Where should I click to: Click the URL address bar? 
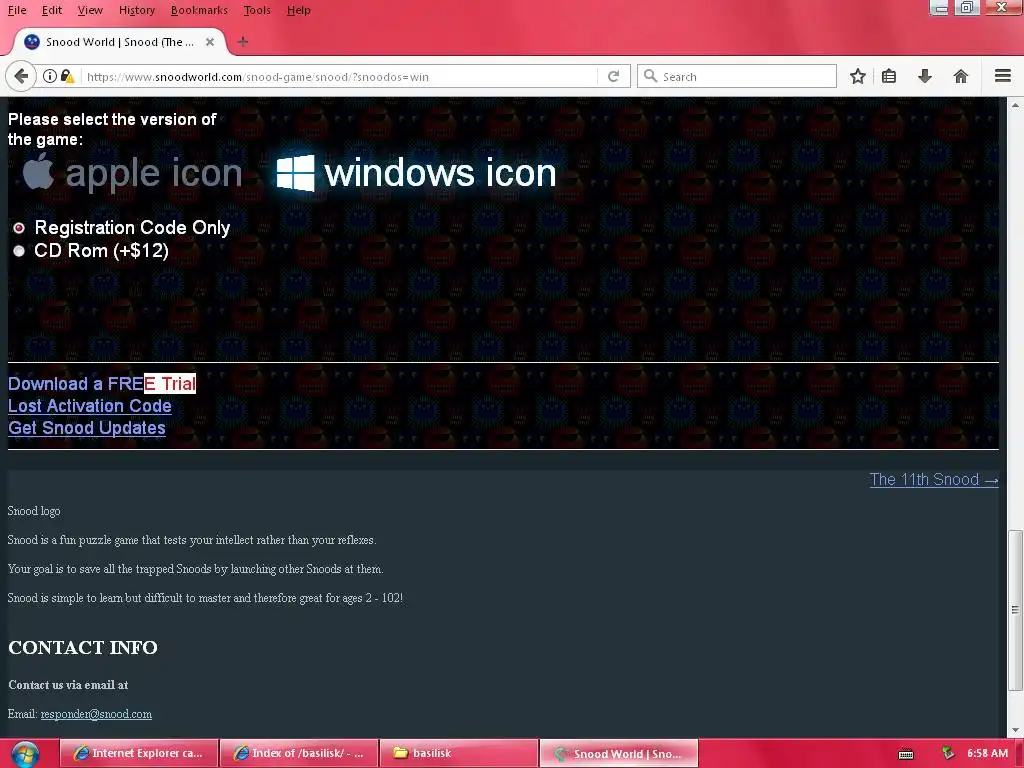tap(340, 76)
